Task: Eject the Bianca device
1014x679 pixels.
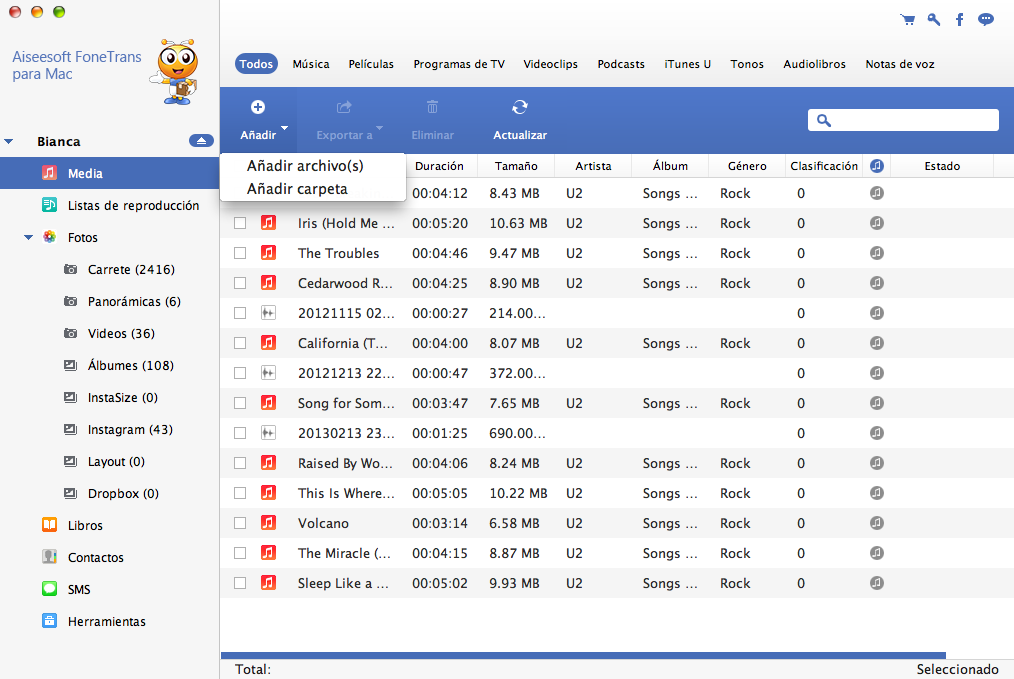Action: coord(201,141)
